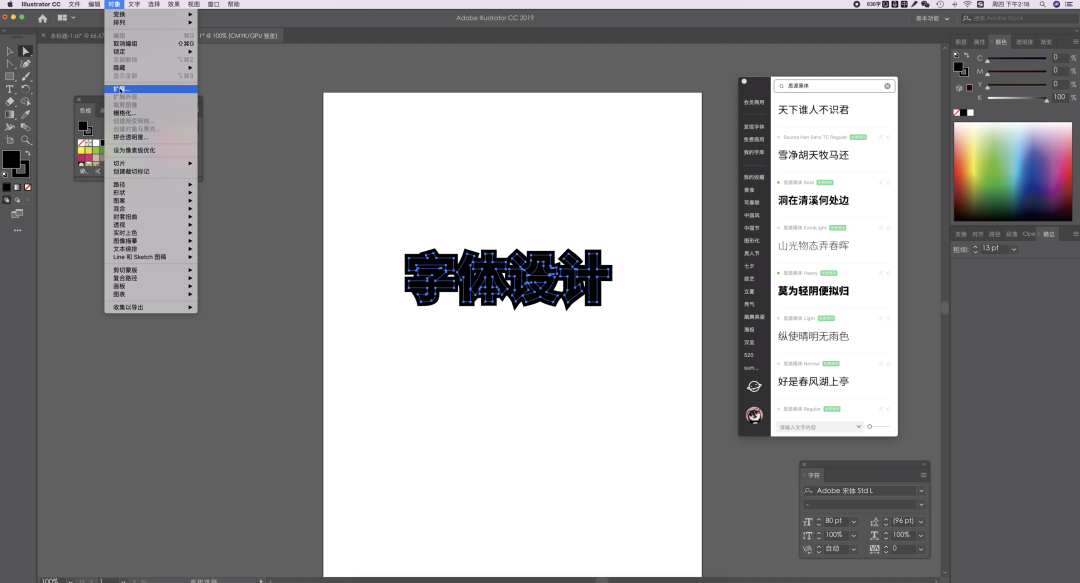The width and height of the screenshot is (1080, 583).
Task: Select the Type tool
Action: pos(9,89)
